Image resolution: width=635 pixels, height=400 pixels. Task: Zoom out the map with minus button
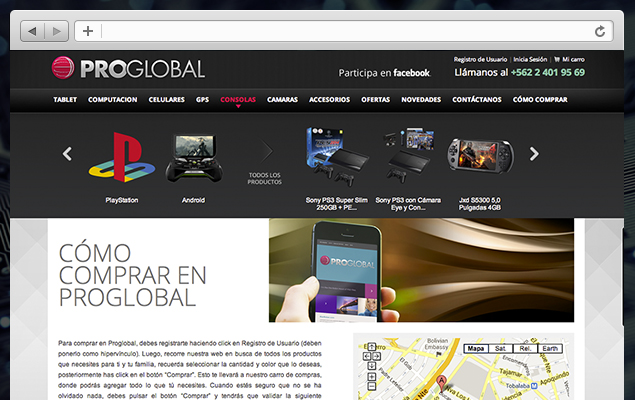371,386
